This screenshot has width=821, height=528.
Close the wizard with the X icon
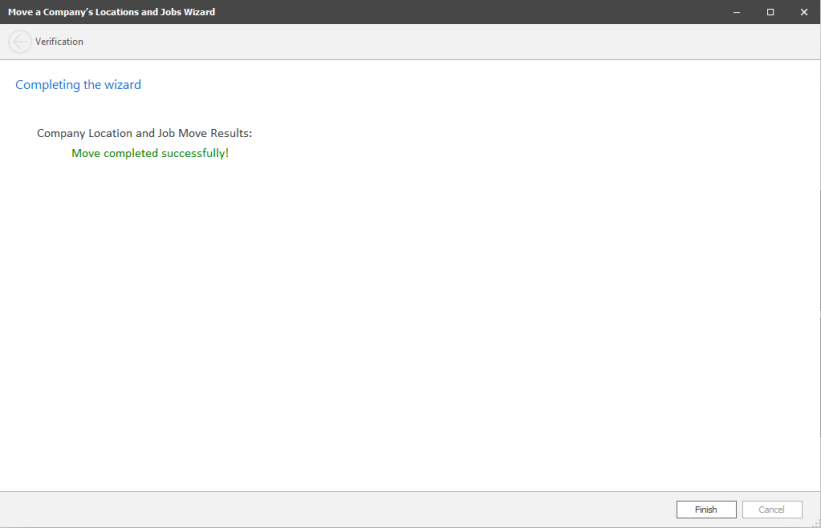point(804,12)
